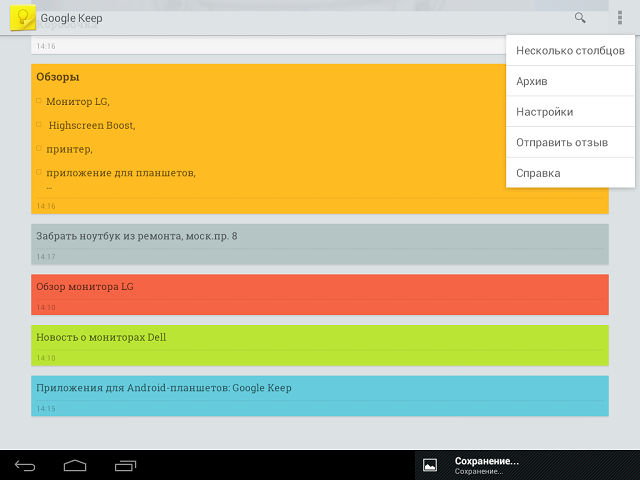Tap the 14:15 timestamp on blue note
This screenshot has width=640, height=480.
click(46, 409)
